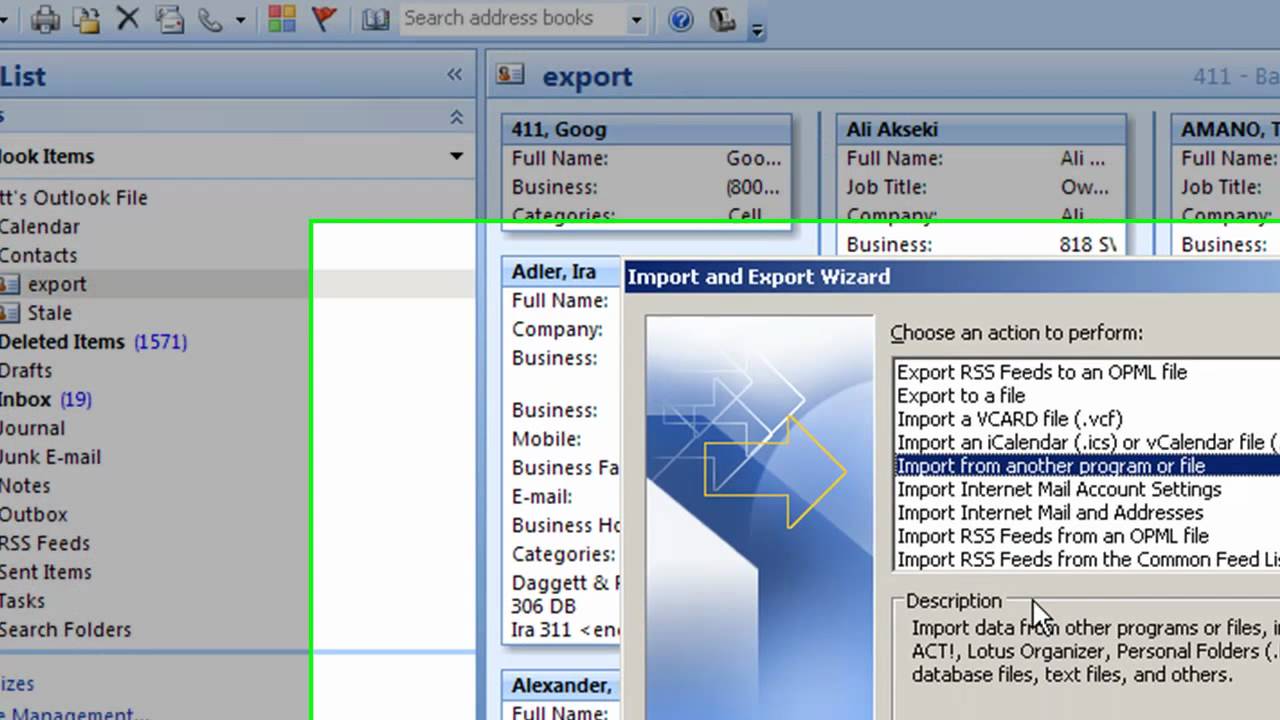Click the Import and Export Wizard title bar
This screenshot has height=720, width=1280.
(952, 276)
